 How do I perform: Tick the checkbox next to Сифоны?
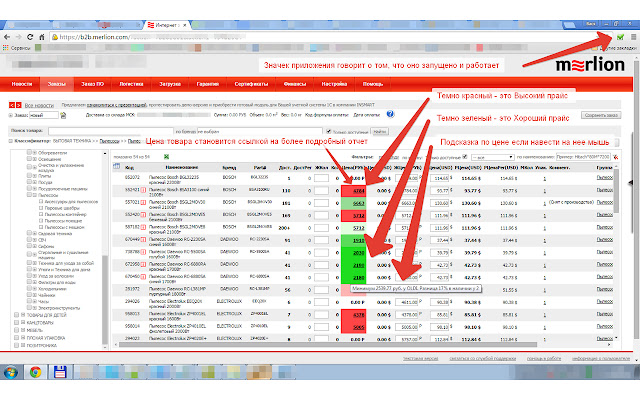tap(31, 247)
